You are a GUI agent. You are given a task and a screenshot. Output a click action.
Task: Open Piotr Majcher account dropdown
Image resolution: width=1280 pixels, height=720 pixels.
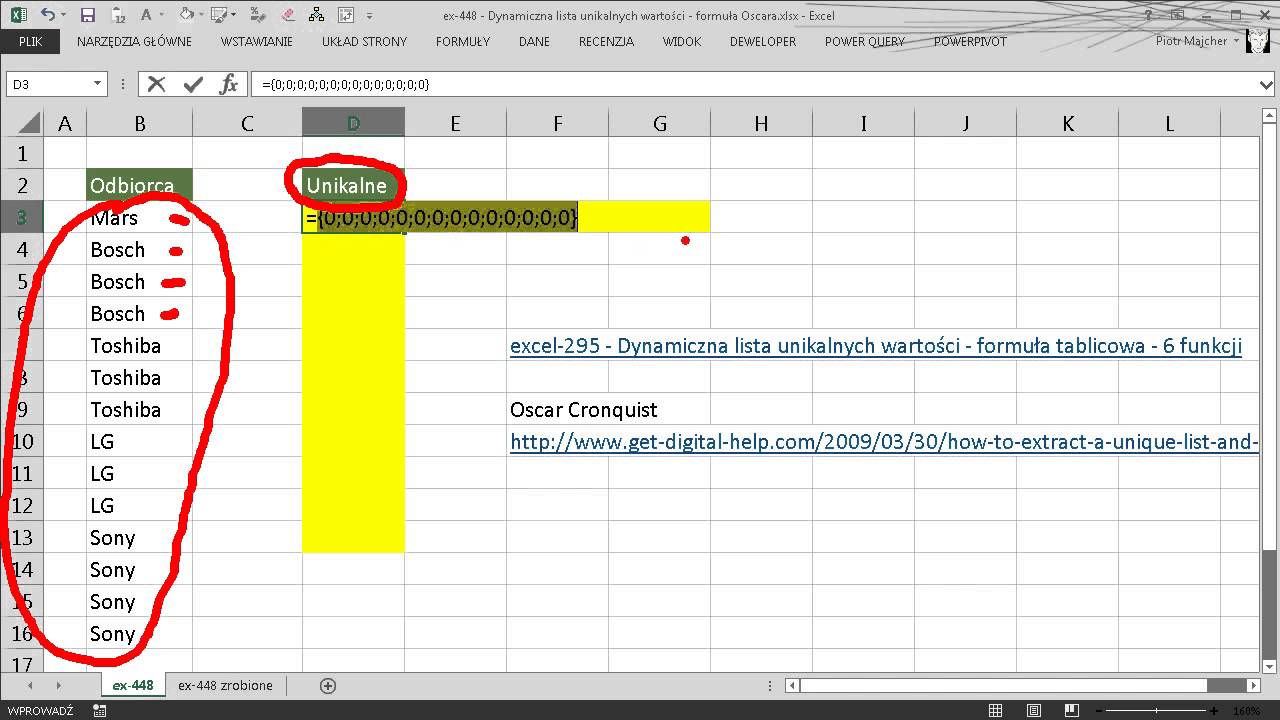(x=1236, y=42)
